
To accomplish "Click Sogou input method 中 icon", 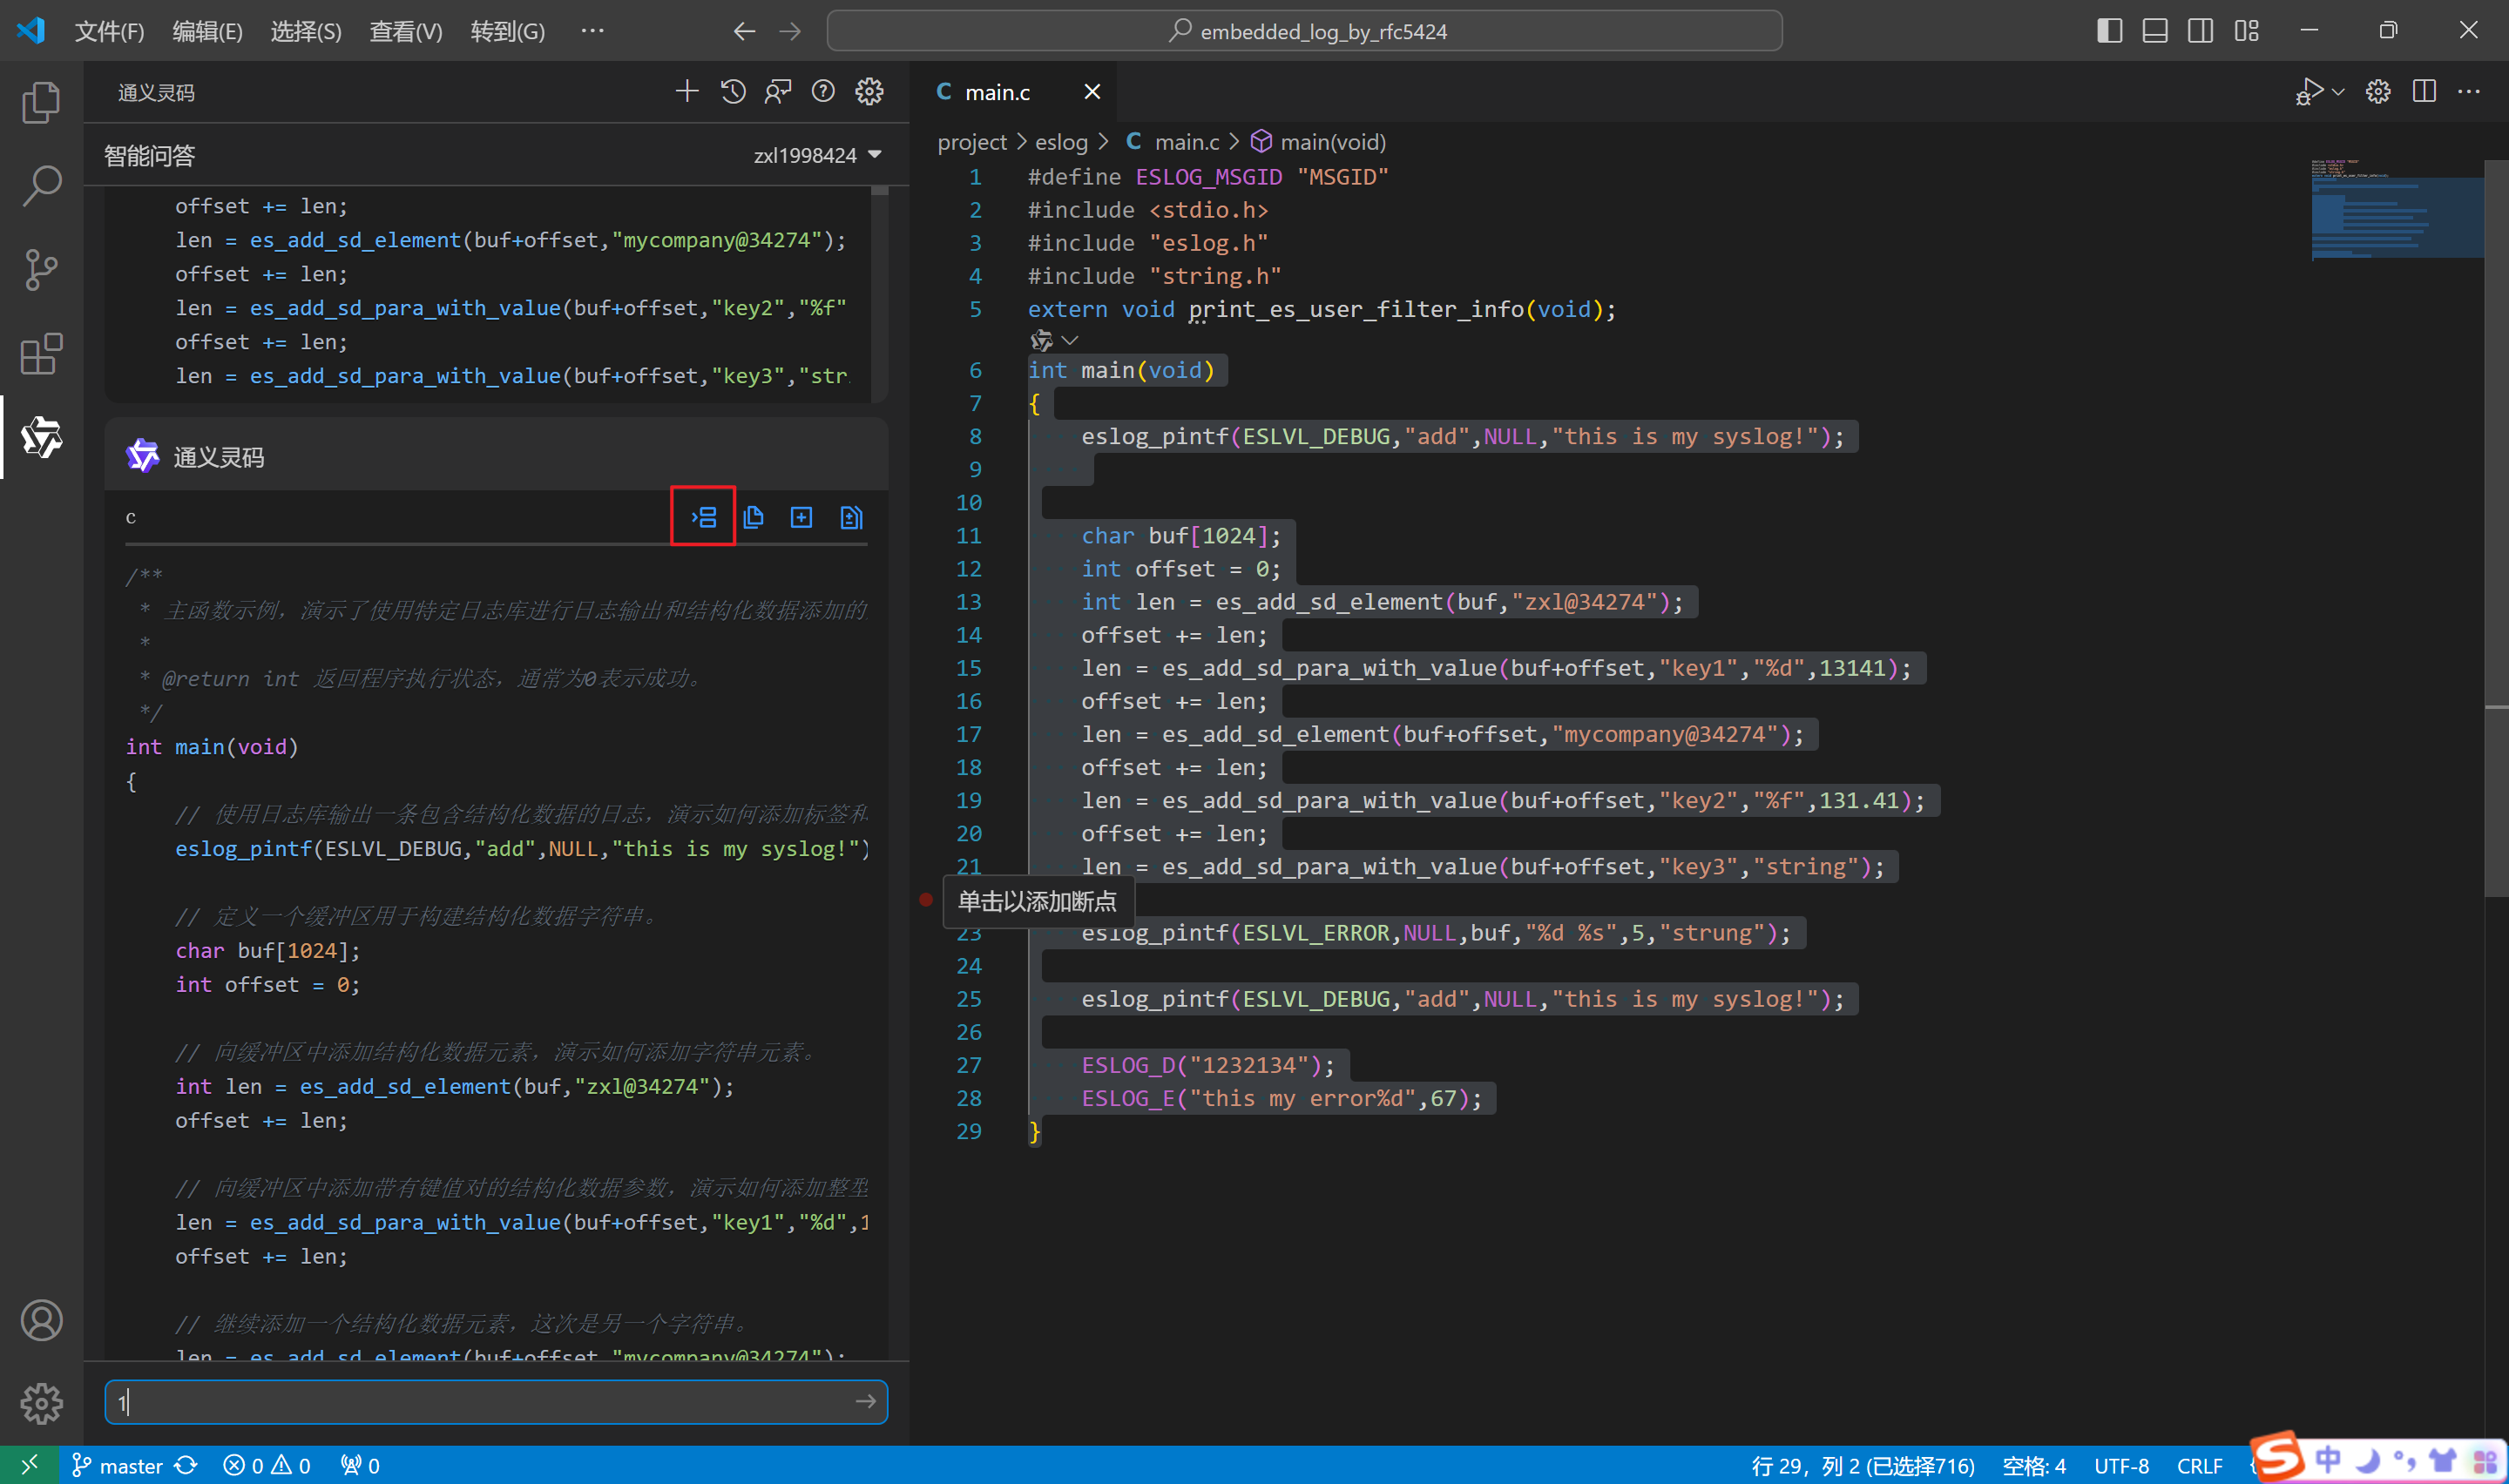I will 2329,1460.
